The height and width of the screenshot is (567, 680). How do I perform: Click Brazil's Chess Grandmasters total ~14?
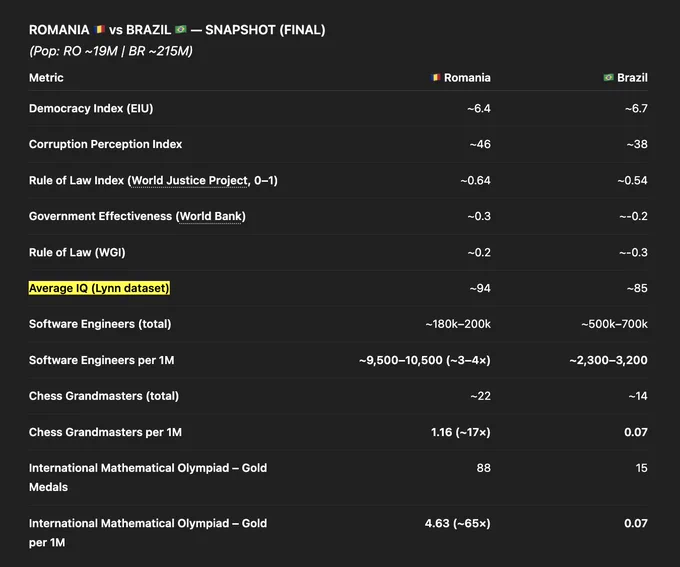point(638,396)
